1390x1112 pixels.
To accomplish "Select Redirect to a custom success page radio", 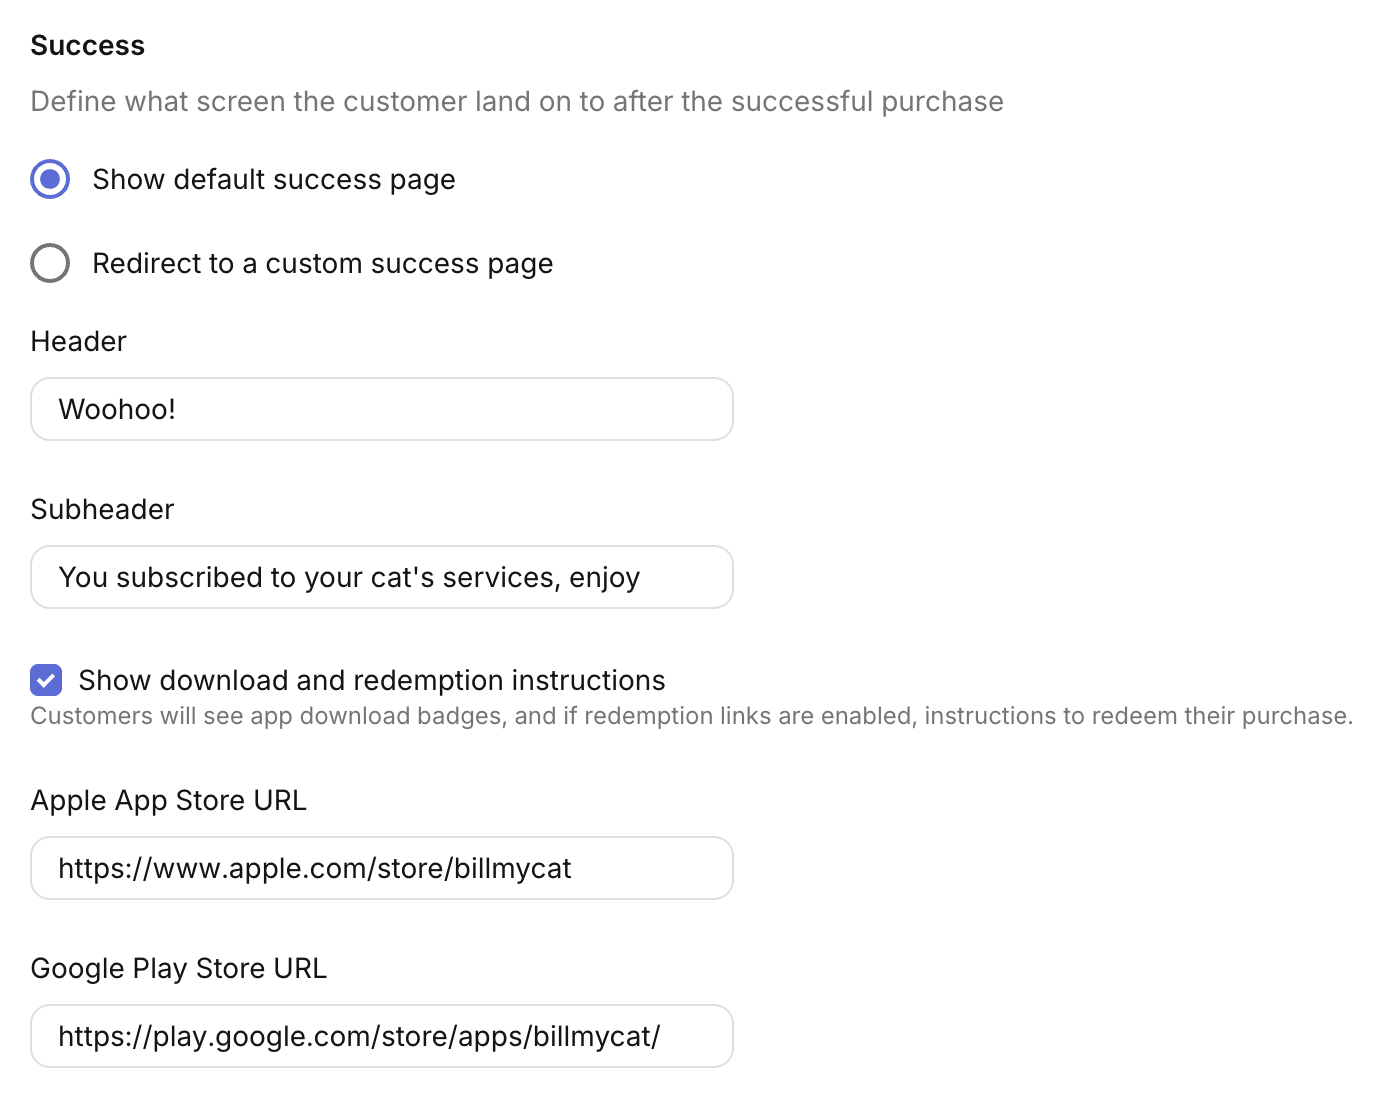I will tap(50, 264).
